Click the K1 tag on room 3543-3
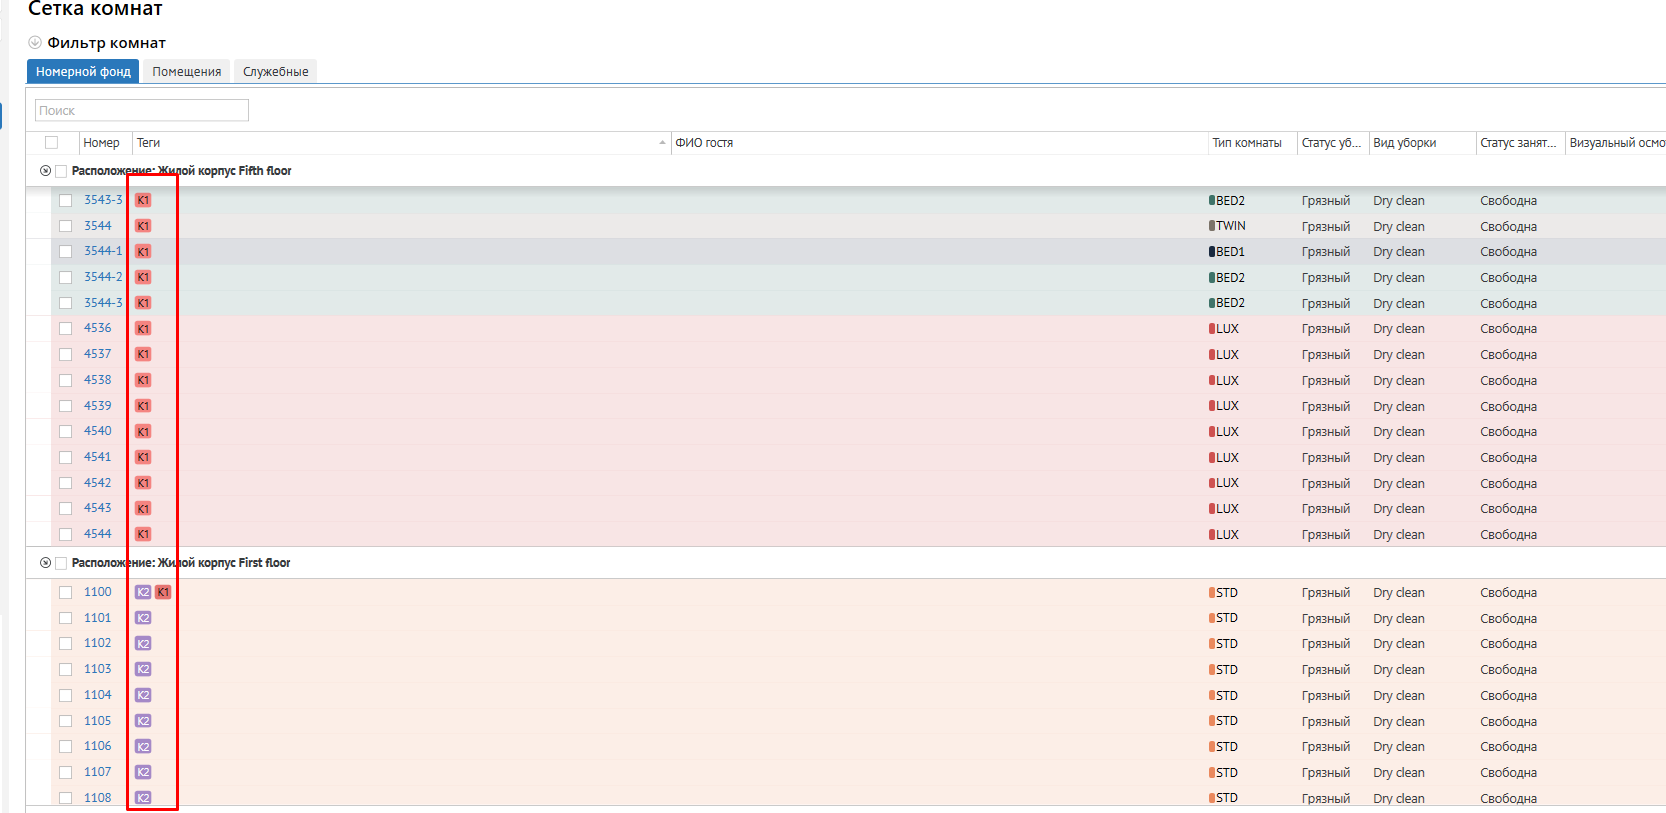This screenshot has width=1666, height=813. click(x=143, y=200)
